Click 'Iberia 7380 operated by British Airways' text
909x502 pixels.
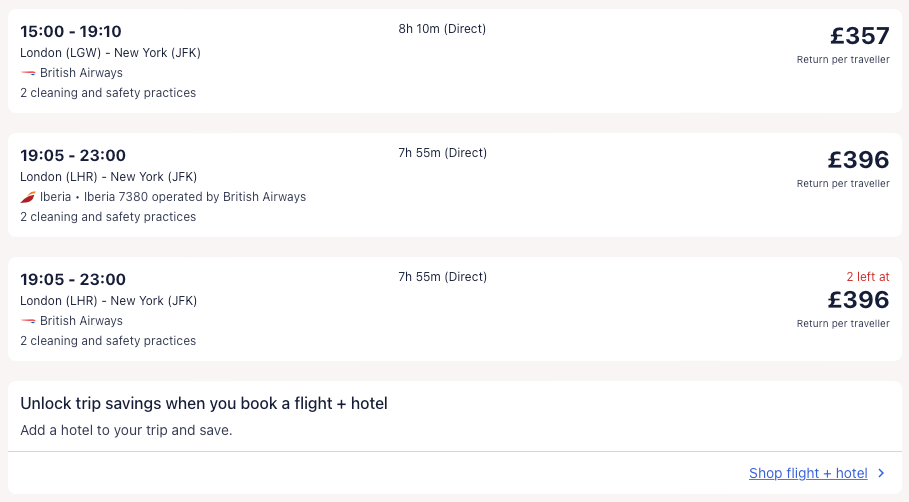click(195, 197)
